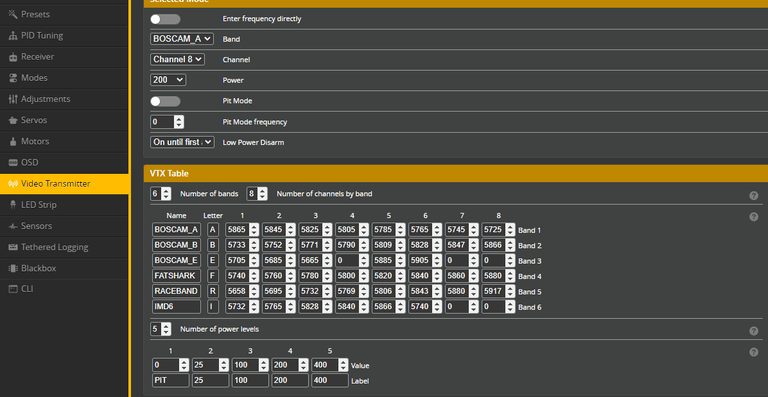Screen dimensions: 768x397
Task: Click help icon beside power values row
Action: [753, 352]
